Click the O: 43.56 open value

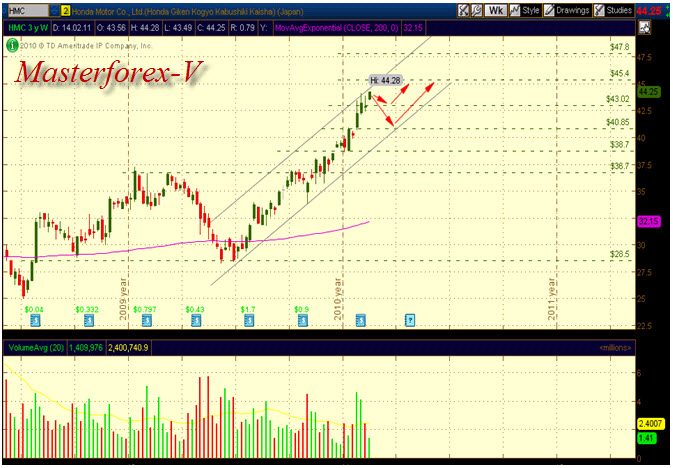[x=111, y=28]
